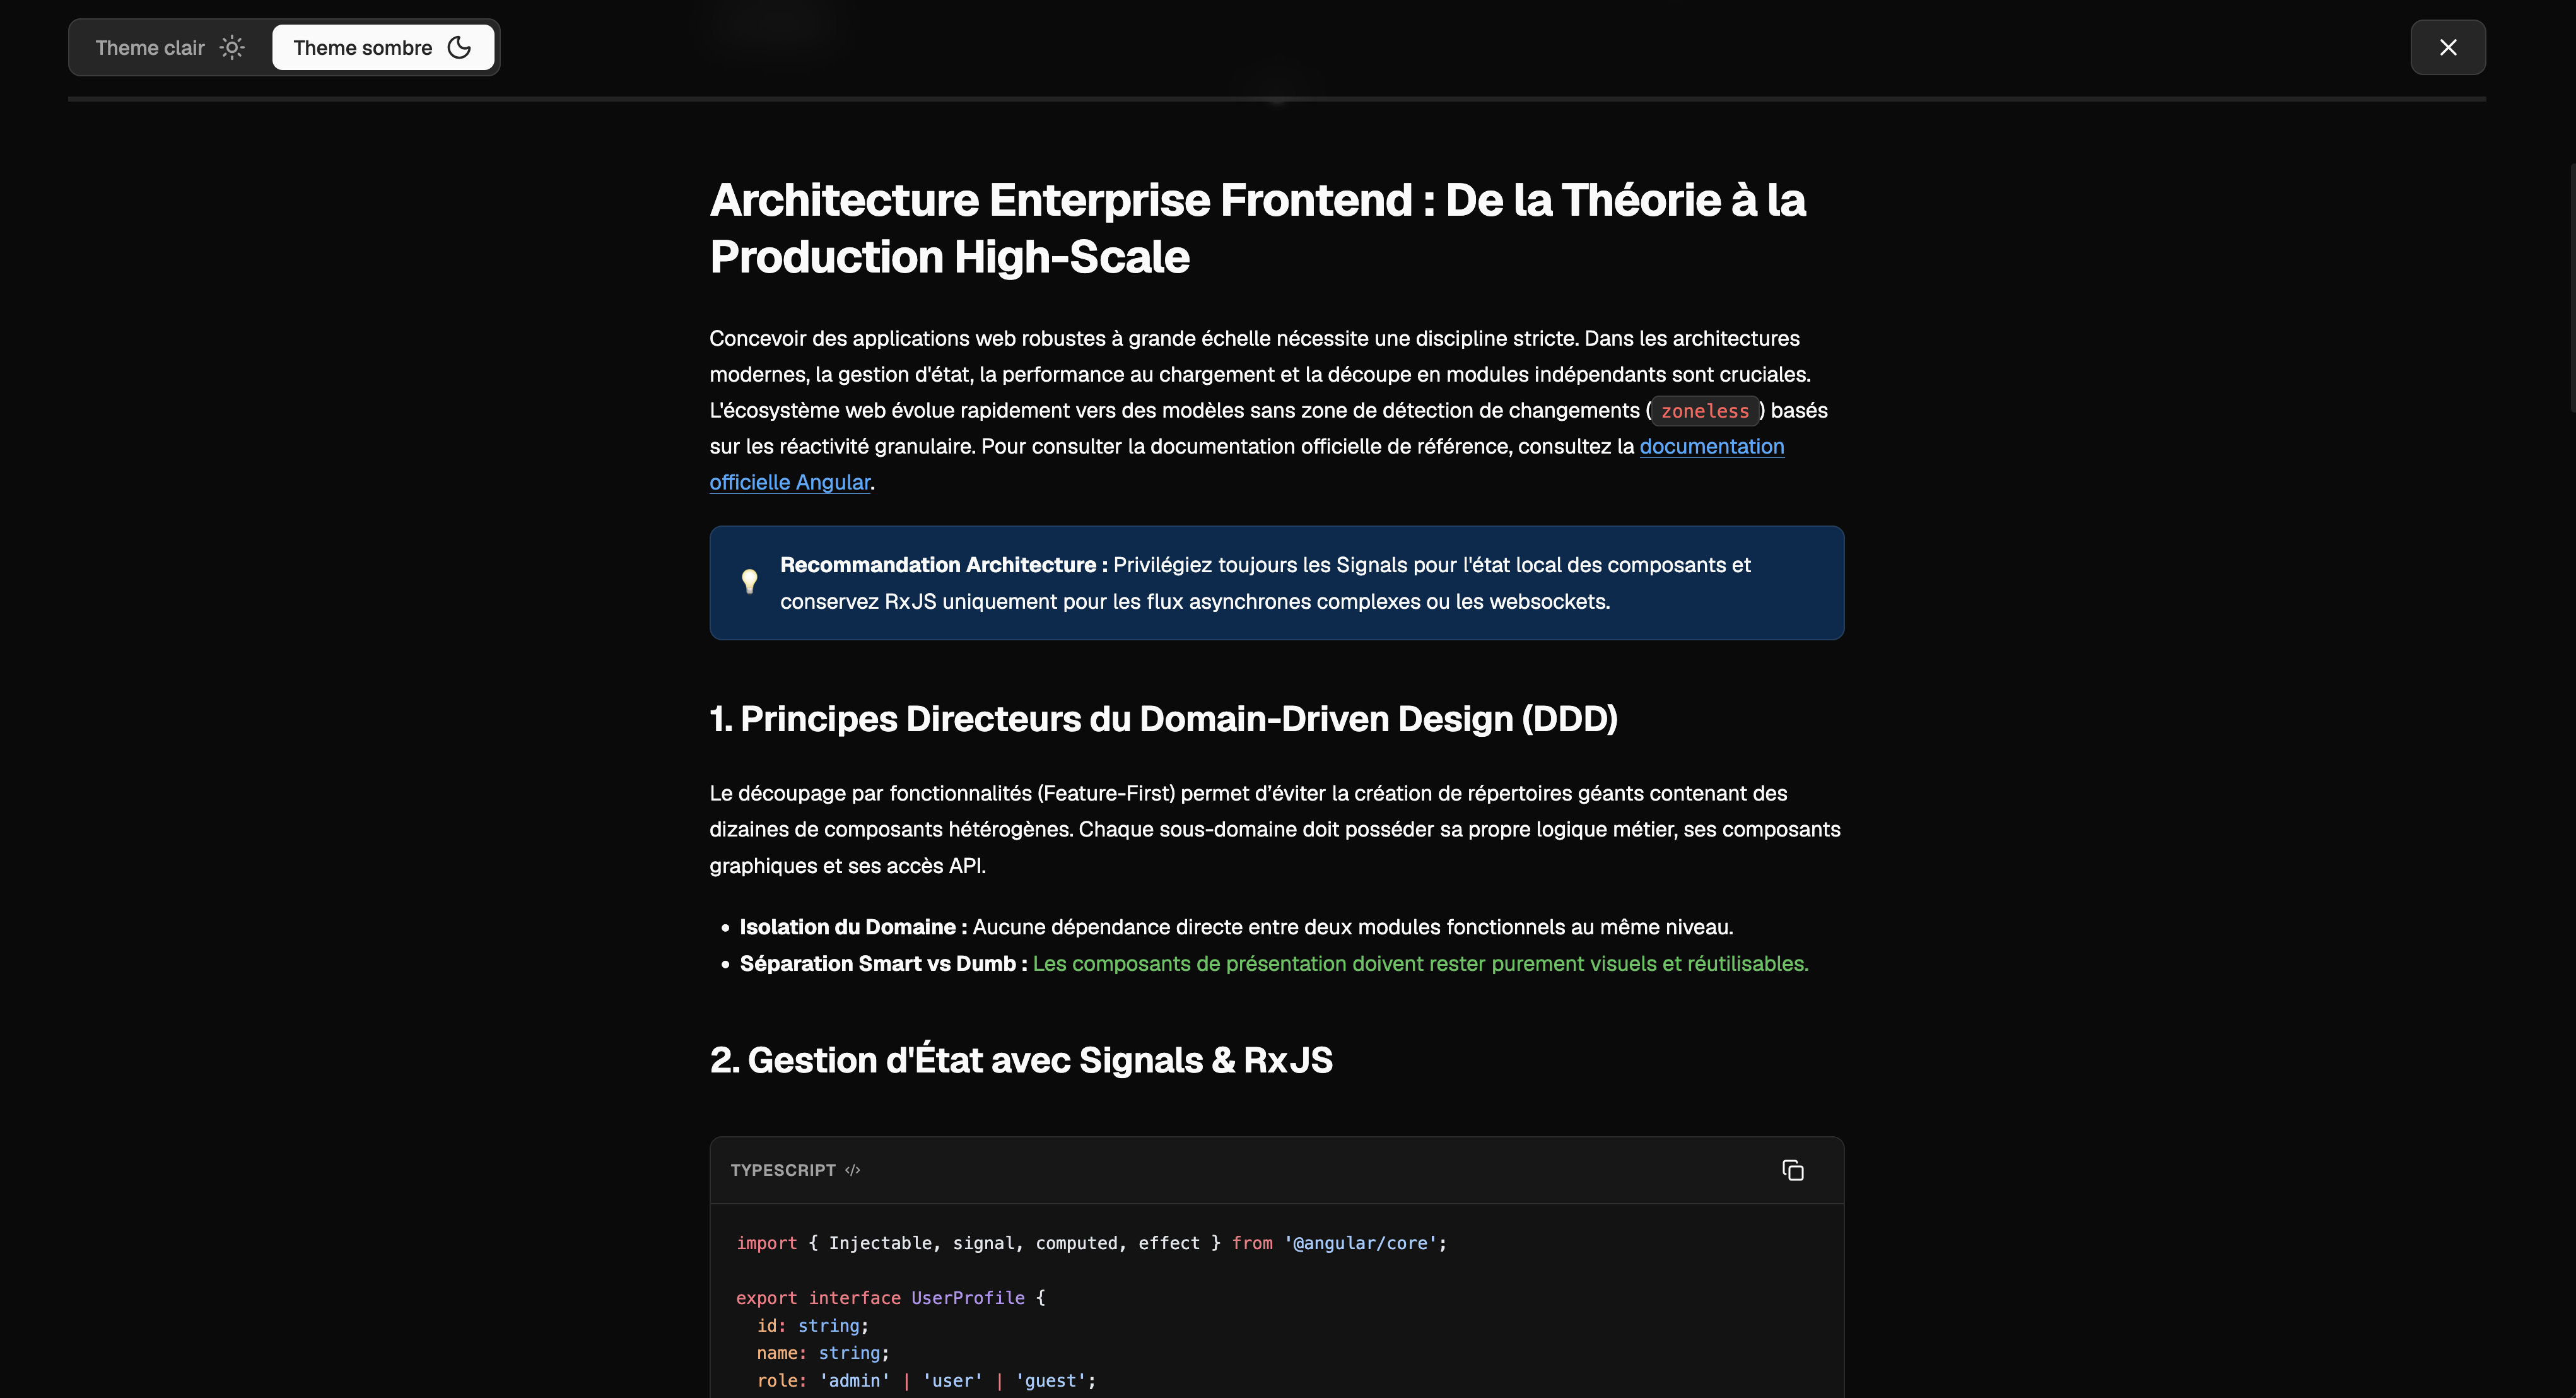Click the bullet label Séparation Smart vs Dumb
Screen dimensions: 2576x1398
pyautogui.click(x=883, y=964)
